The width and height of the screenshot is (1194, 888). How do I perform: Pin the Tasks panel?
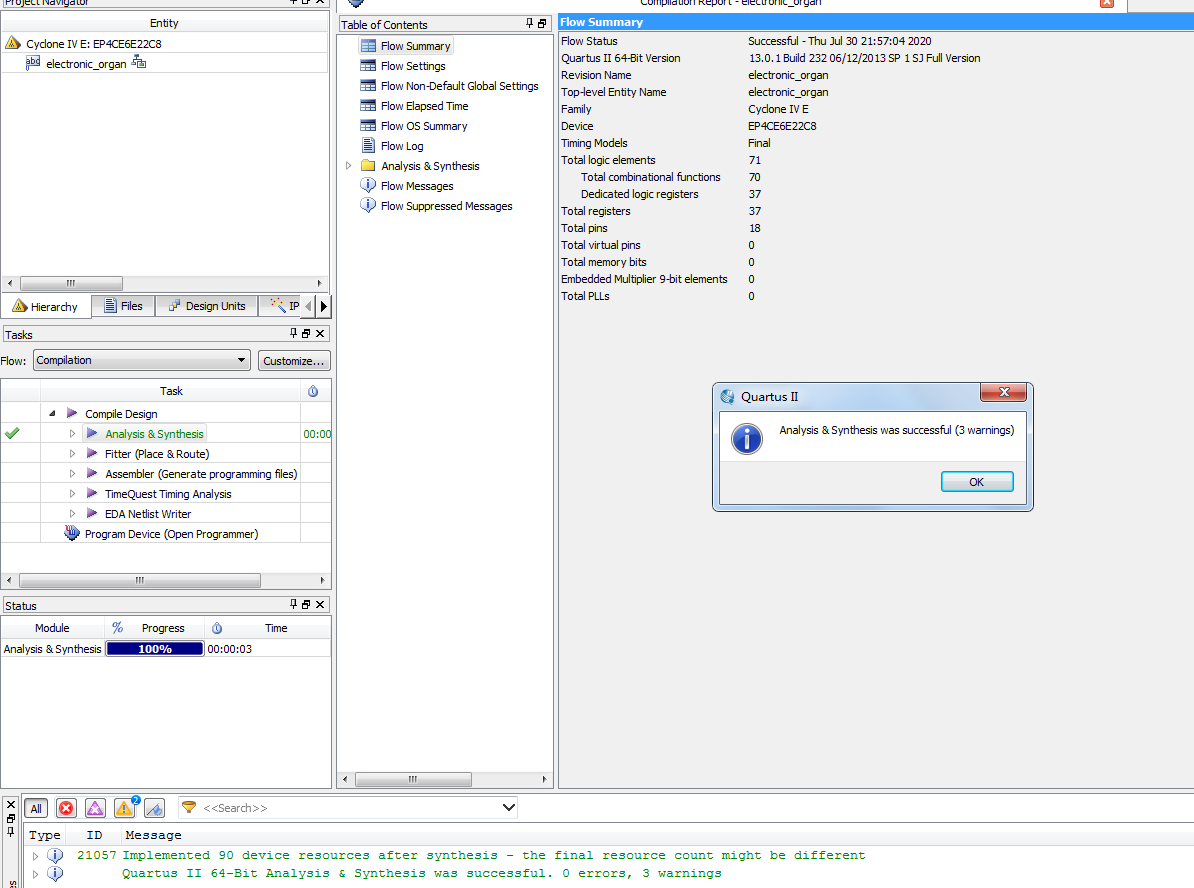pos(293,333)
